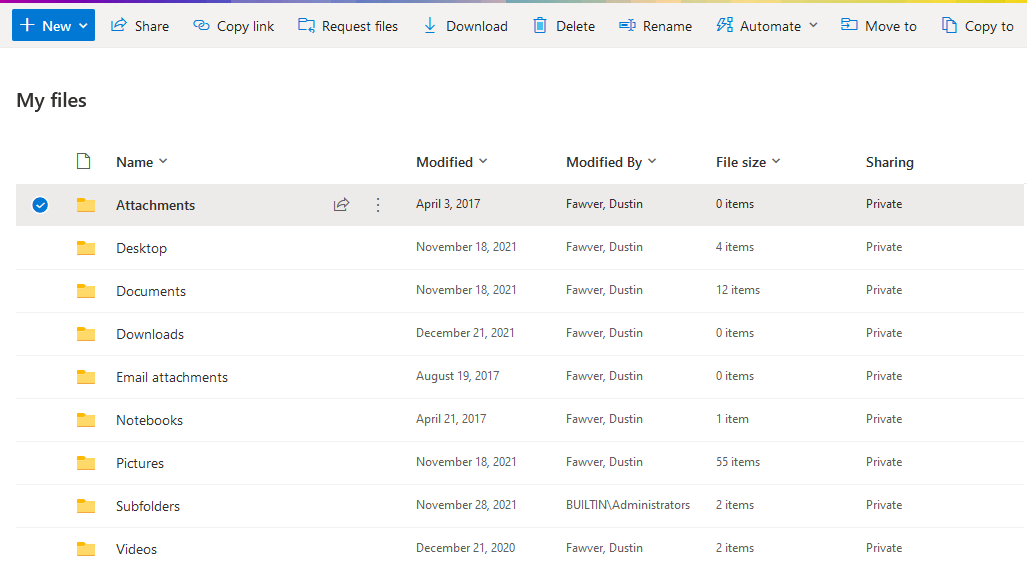Image resolution: width=1027 pixels, height=562 pixels.
Task: Open the three-dot actions menu for Attachments
Action: [378, 205]
